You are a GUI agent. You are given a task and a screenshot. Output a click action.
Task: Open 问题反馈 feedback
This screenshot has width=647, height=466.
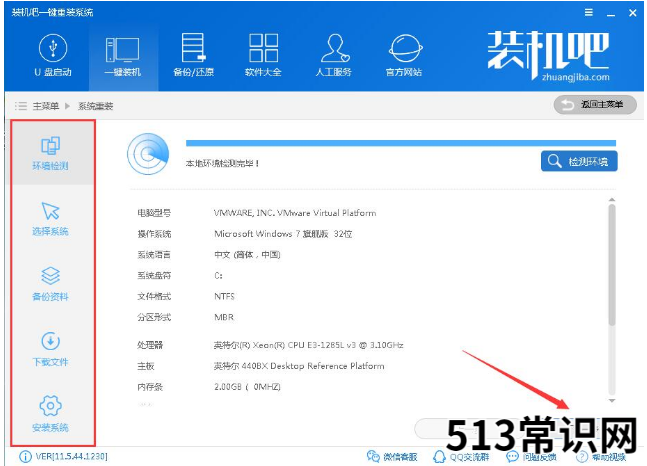531,457
